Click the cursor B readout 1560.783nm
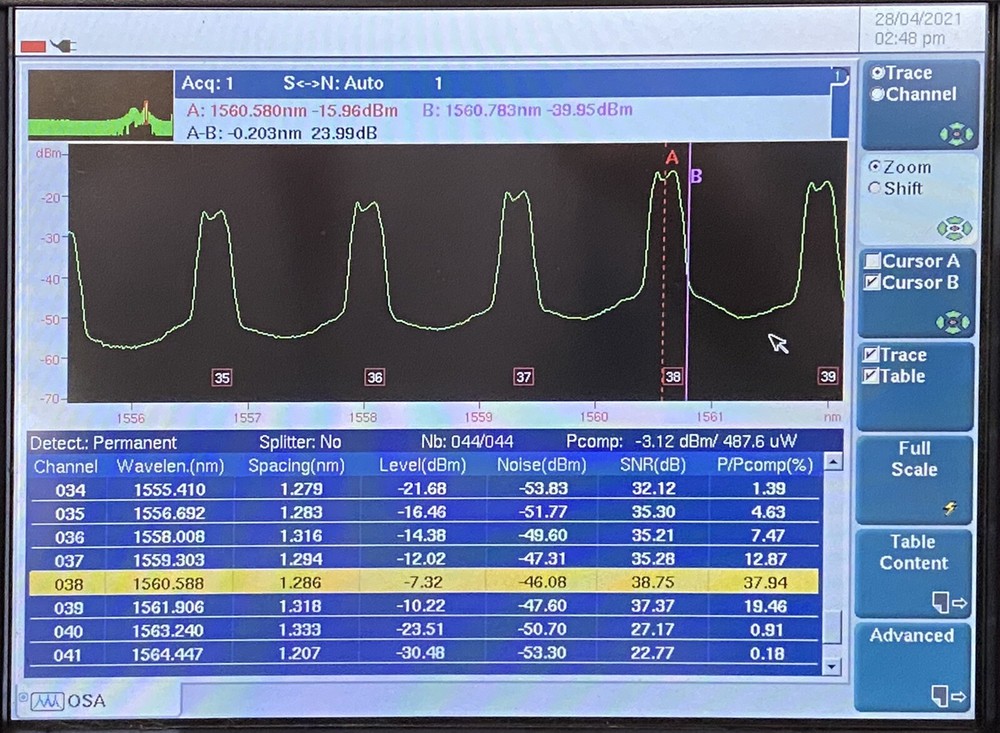This screenshot has height=733, width=1000. pos(527,110)
